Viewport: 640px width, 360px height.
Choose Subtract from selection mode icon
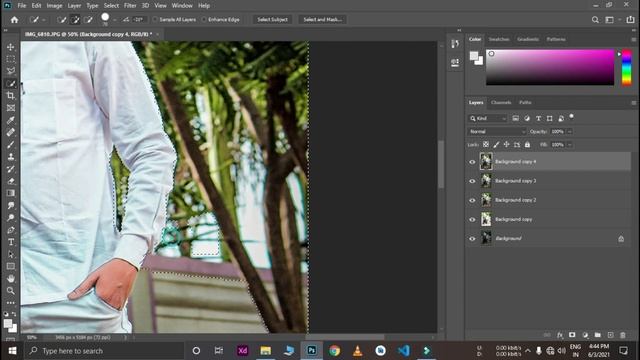click(88, 20)
